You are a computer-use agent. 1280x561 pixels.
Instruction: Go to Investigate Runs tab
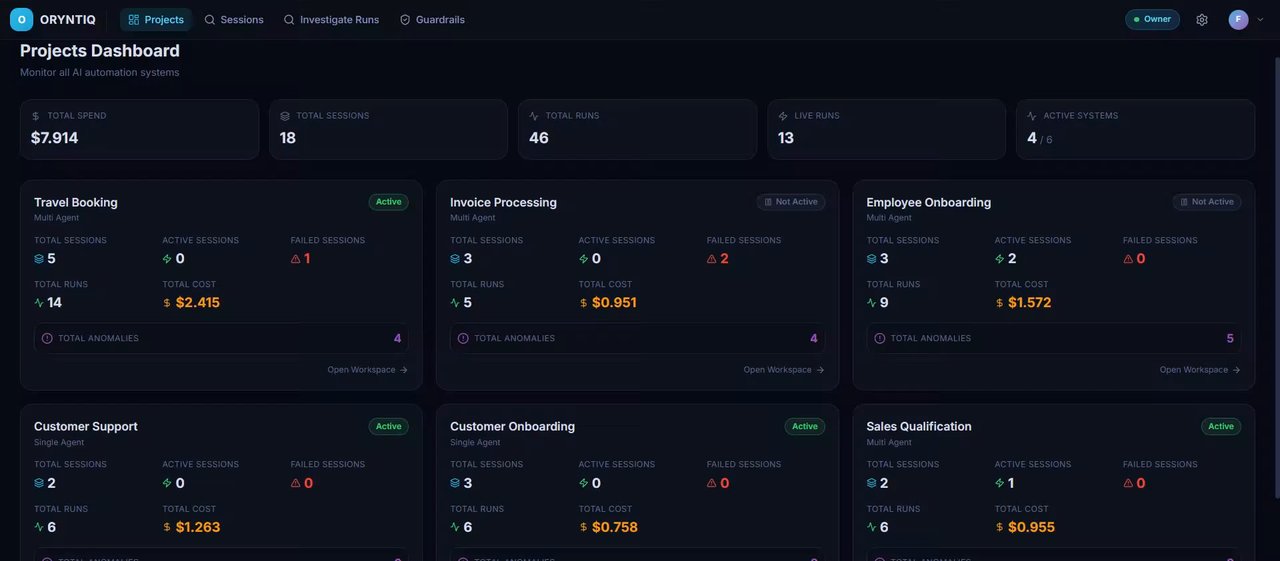click(331, 19)
